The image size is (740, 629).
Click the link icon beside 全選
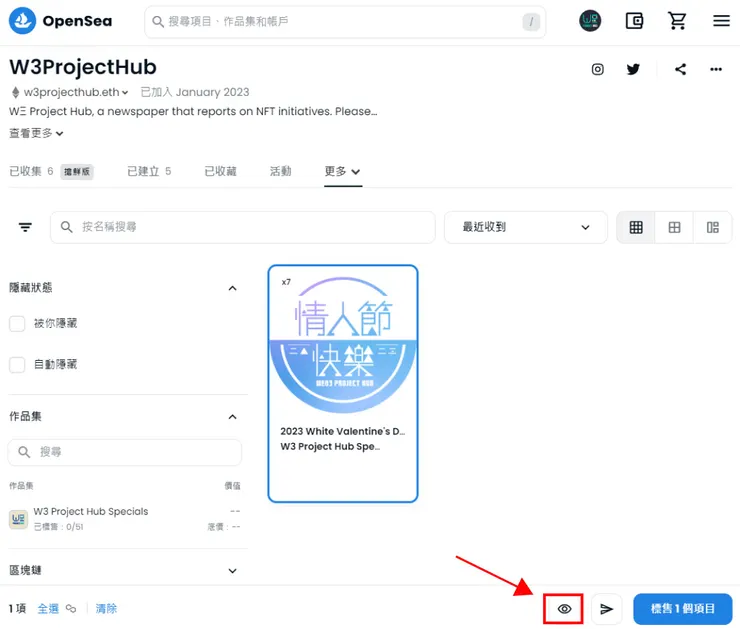click(x=71, y=608)
